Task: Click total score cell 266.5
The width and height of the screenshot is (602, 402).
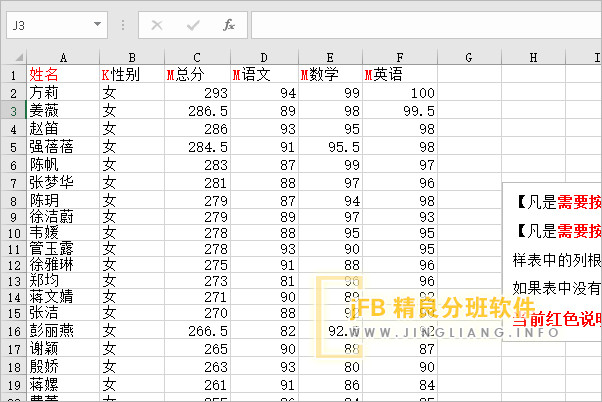Action: tap(197, 331)
